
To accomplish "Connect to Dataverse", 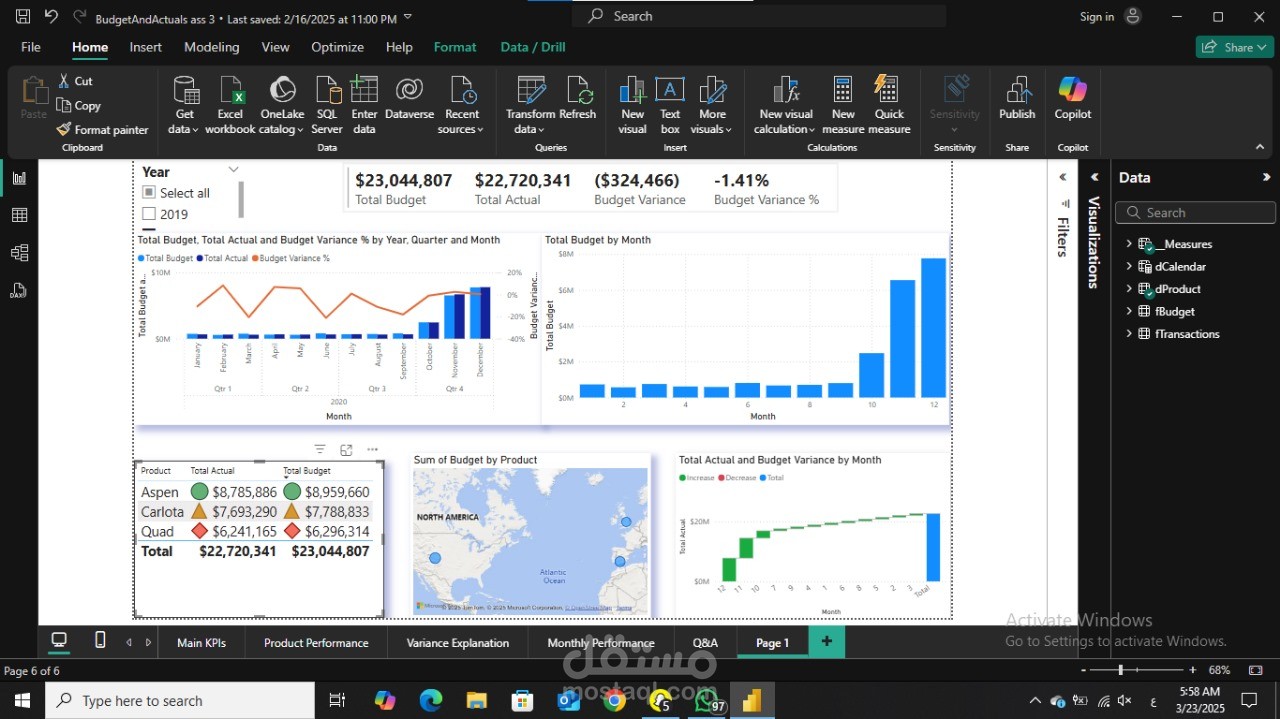I will (409, 99).
